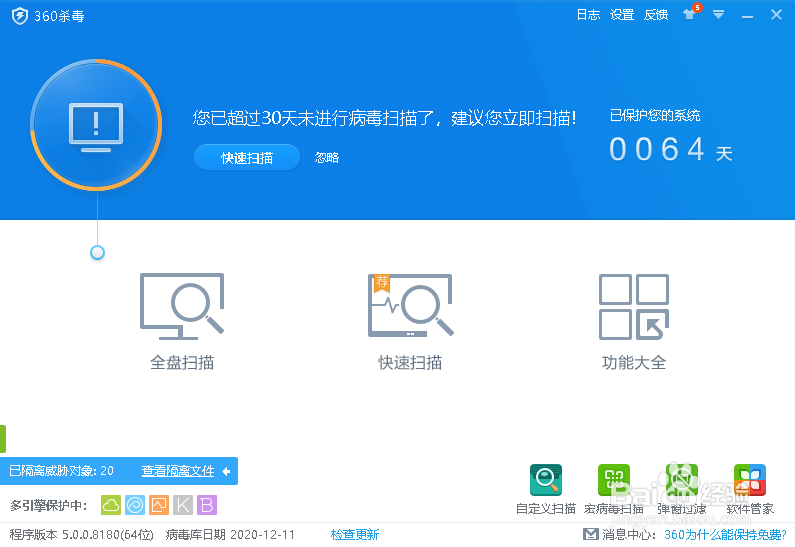Click 检查更新 check for updates link
Viewport: 795px width, 547px height.
point(354,535)
